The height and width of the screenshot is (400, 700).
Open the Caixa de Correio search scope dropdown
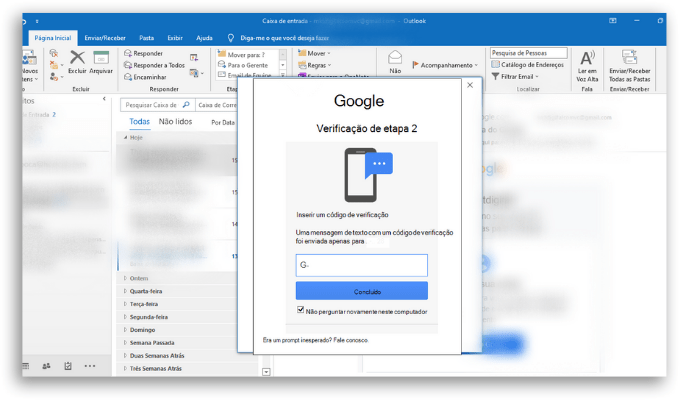point(217,105)
